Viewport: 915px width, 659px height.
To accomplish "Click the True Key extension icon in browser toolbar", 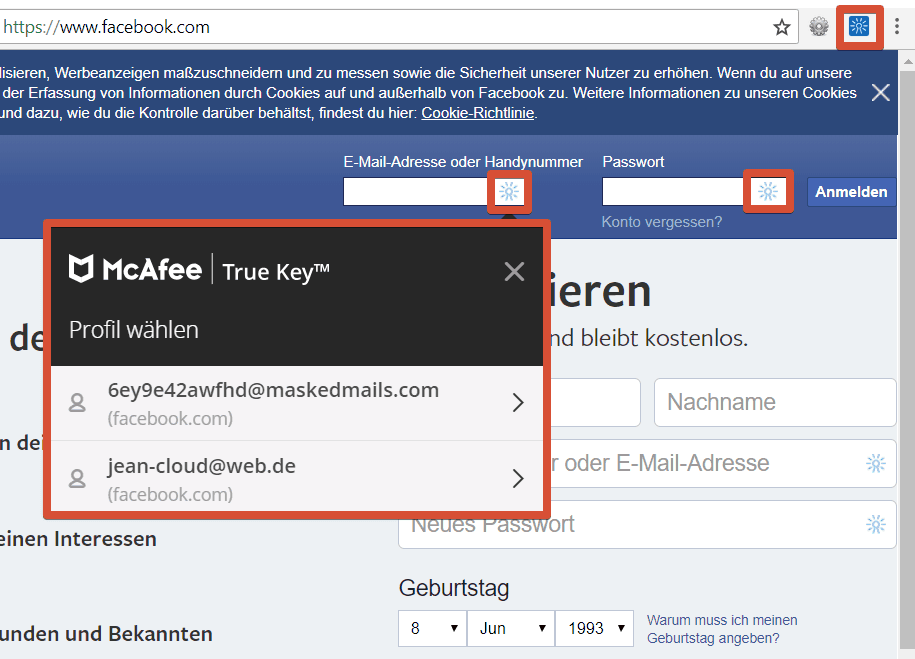I will click(x=859, y=26).
